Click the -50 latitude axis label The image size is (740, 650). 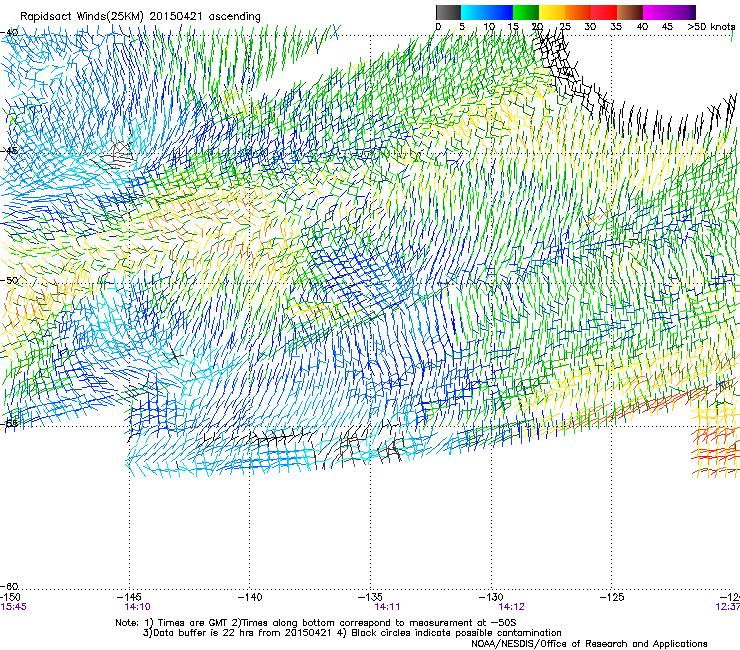coord(9,280)
